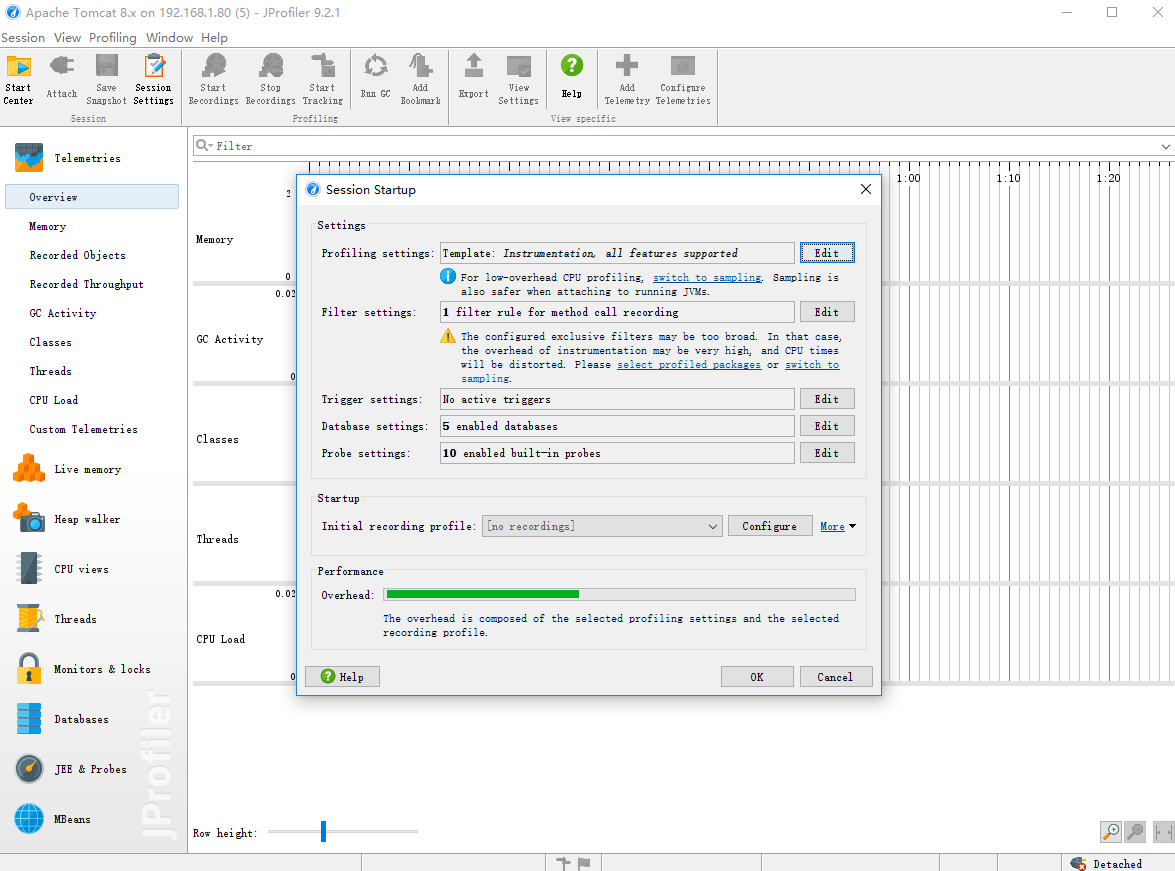Click the Overhead performance bar
1175x871 pixels.
620,594
